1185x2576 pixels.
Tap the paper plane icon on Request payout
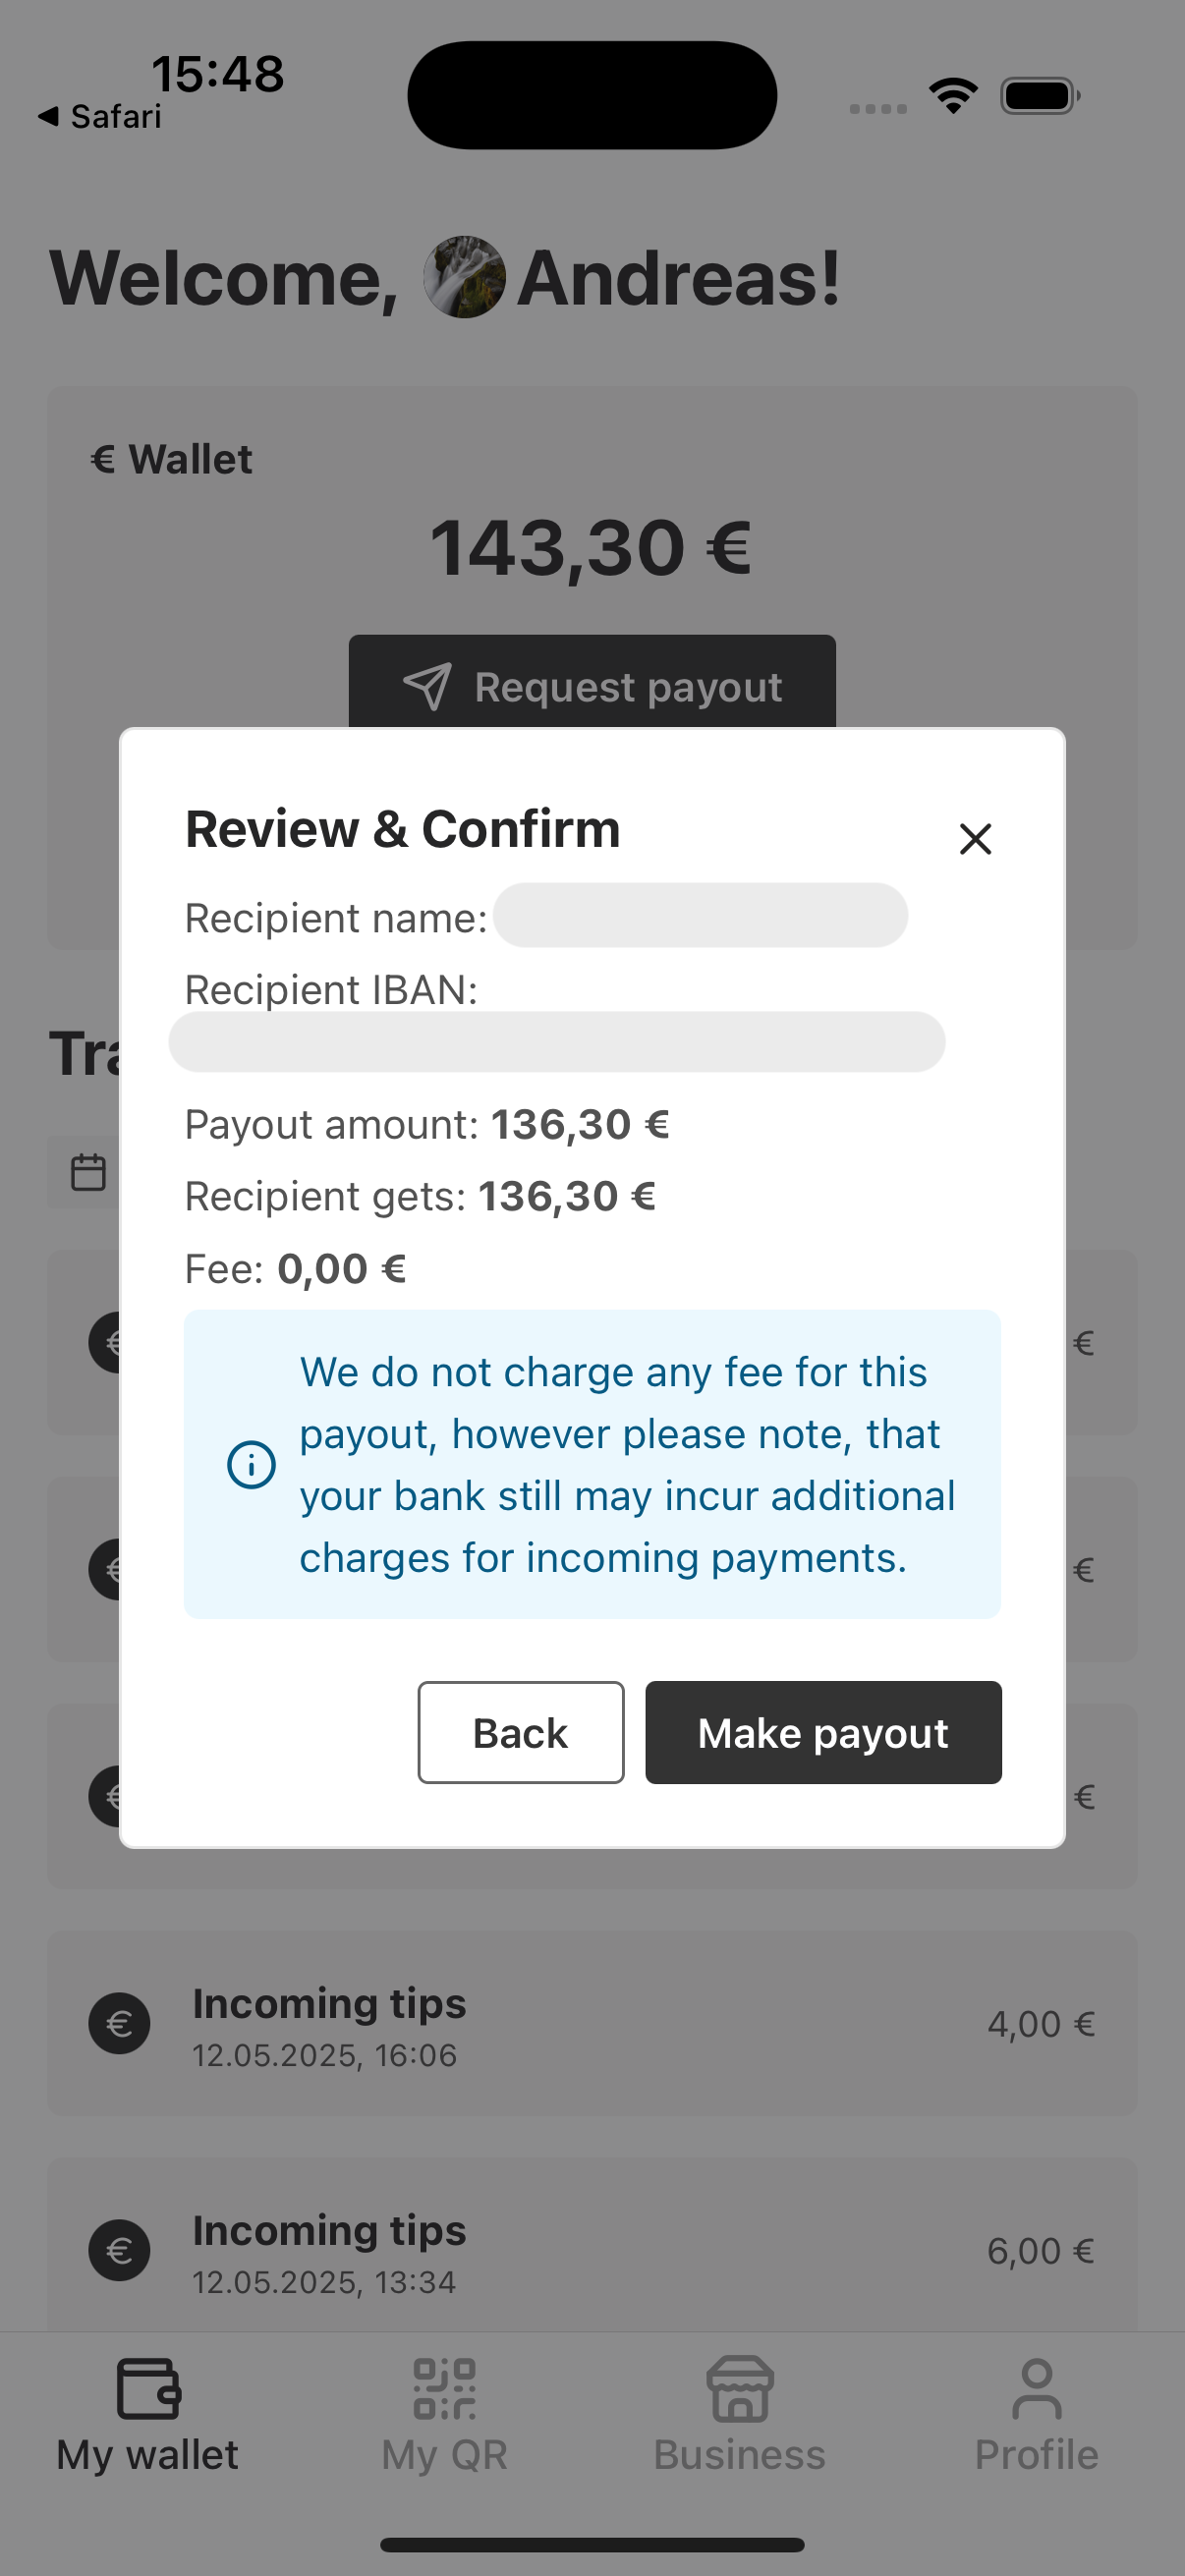pos(428,686)
